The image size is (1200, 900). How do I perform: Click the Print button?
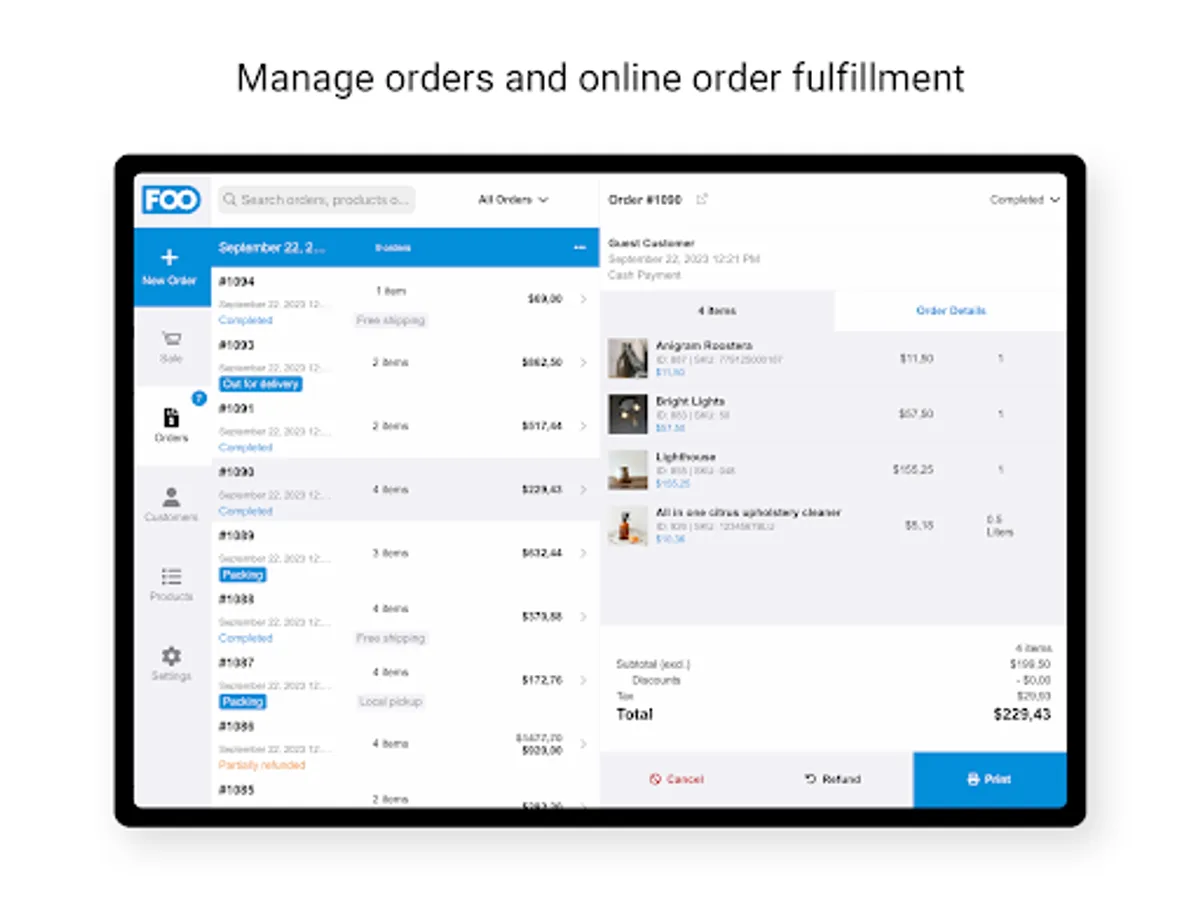click(x=989, y=779)
